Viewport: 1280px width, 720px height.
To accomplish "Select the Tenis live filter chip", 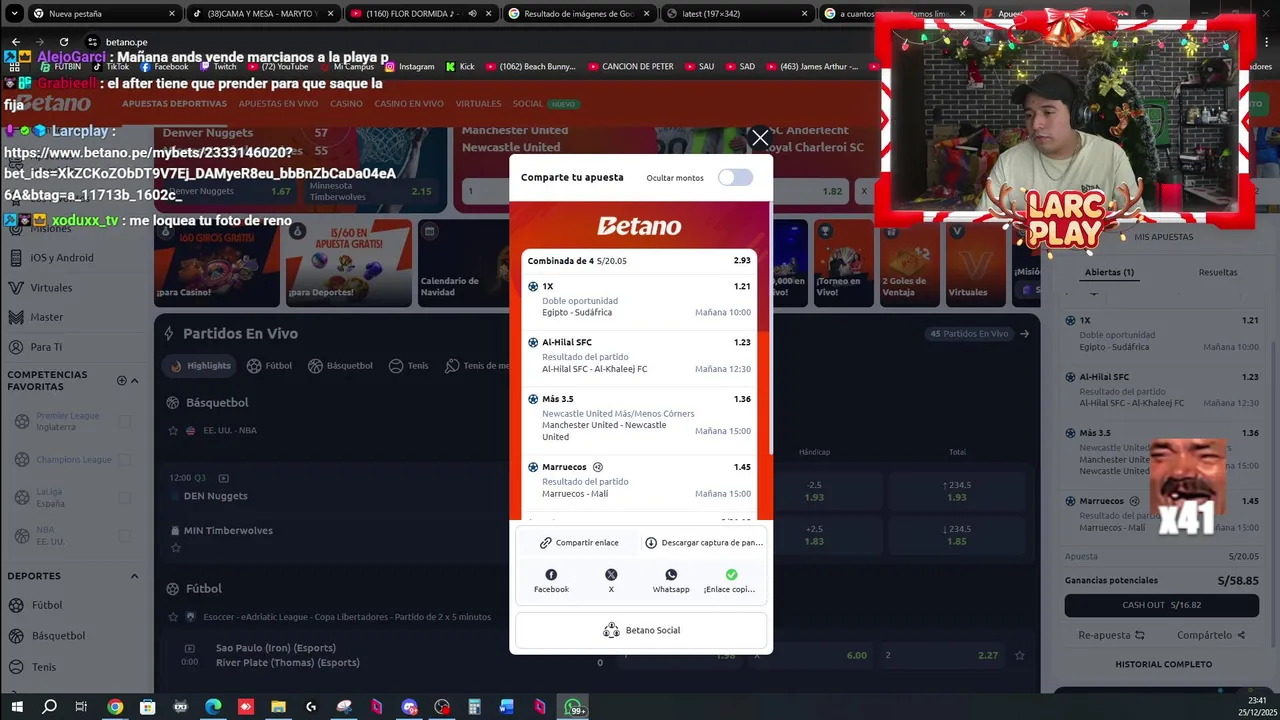I will (x=409, y=366).
